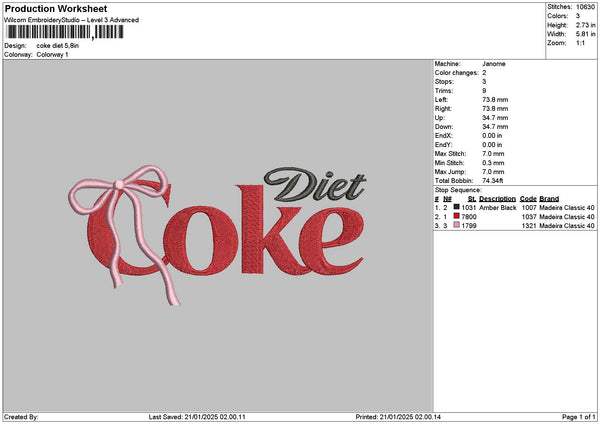Image resolution: width=600 pixels, height=424 pixels.
Task: Click the 'Colors:' label in the header
Action: pos(558,16)
